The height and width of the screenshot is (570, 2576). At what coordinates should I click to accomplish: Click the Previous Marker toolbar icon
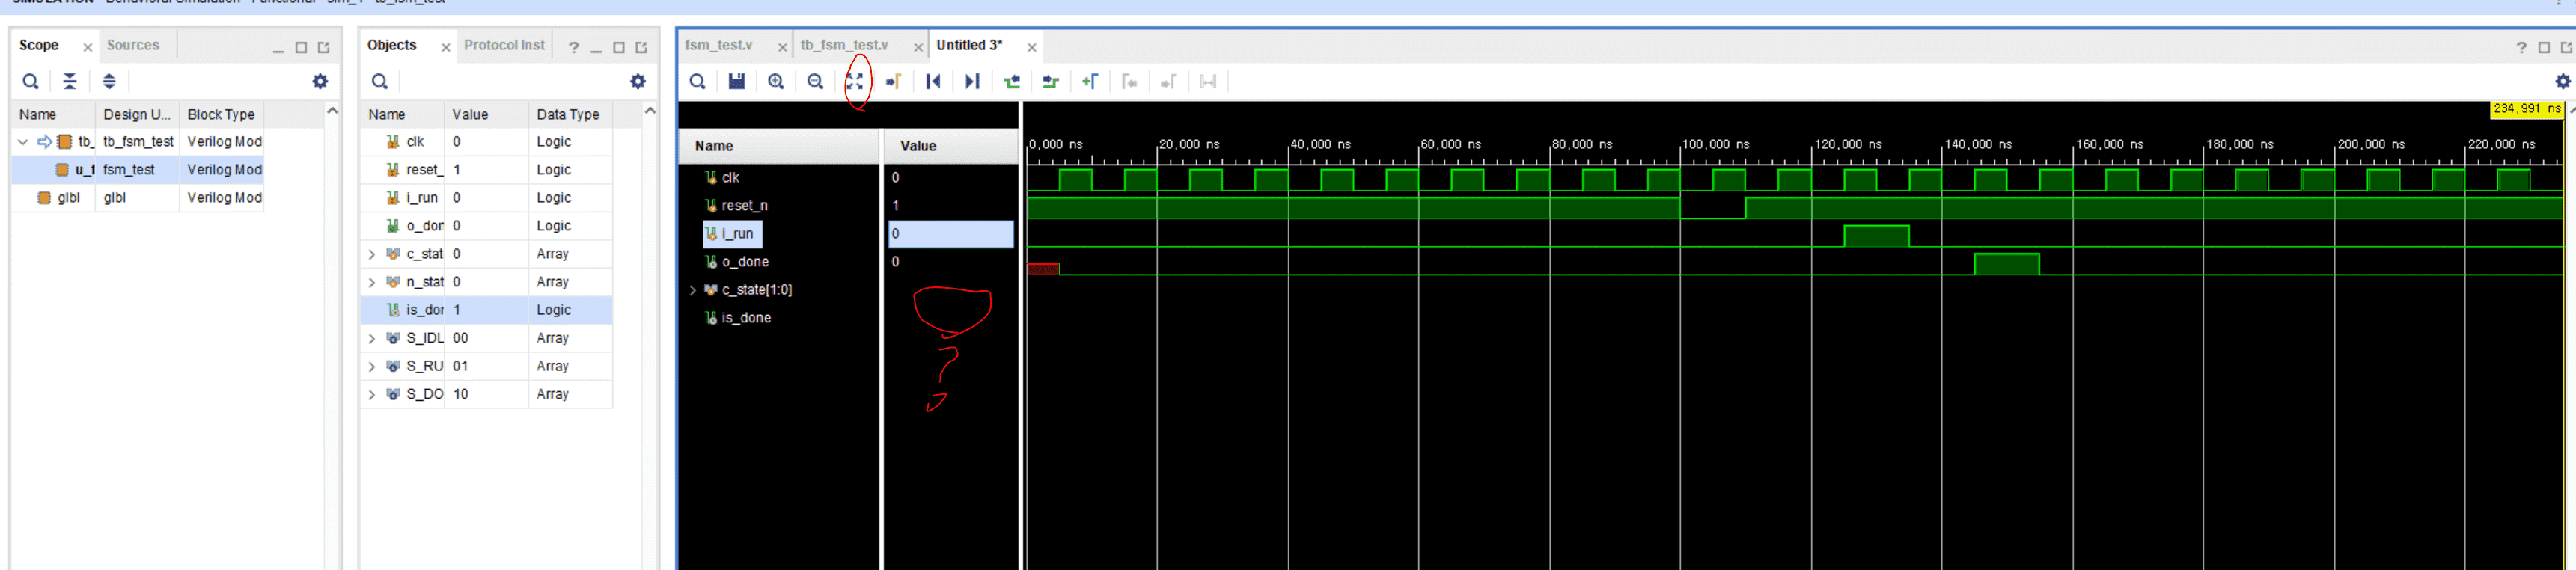[x=1130, y=81]
